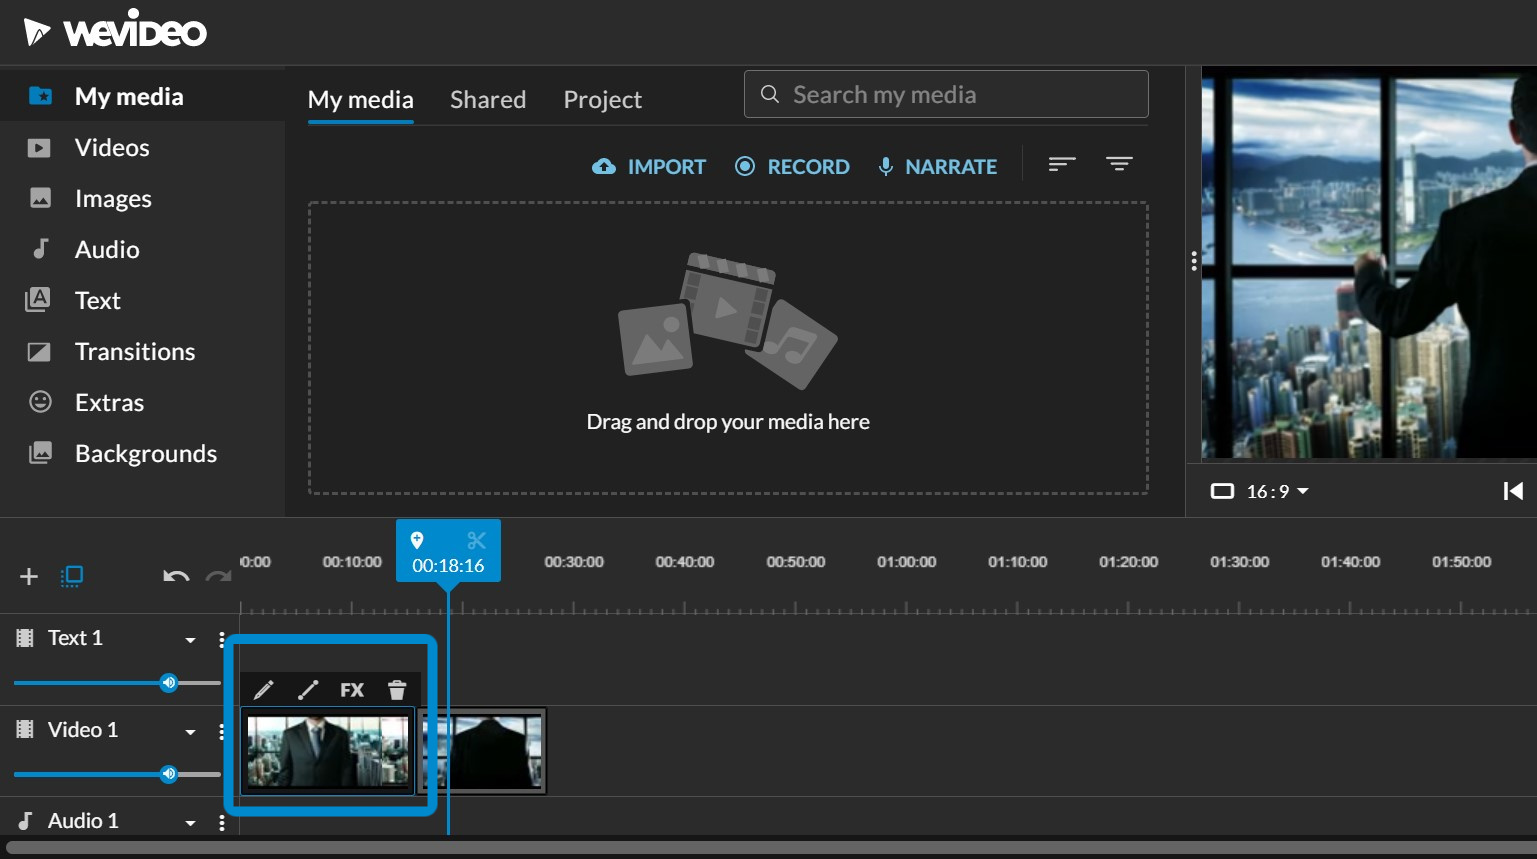
Task: Toggle the timeline snapping icon
Action: pyautogui.click(x=72, y=576)
